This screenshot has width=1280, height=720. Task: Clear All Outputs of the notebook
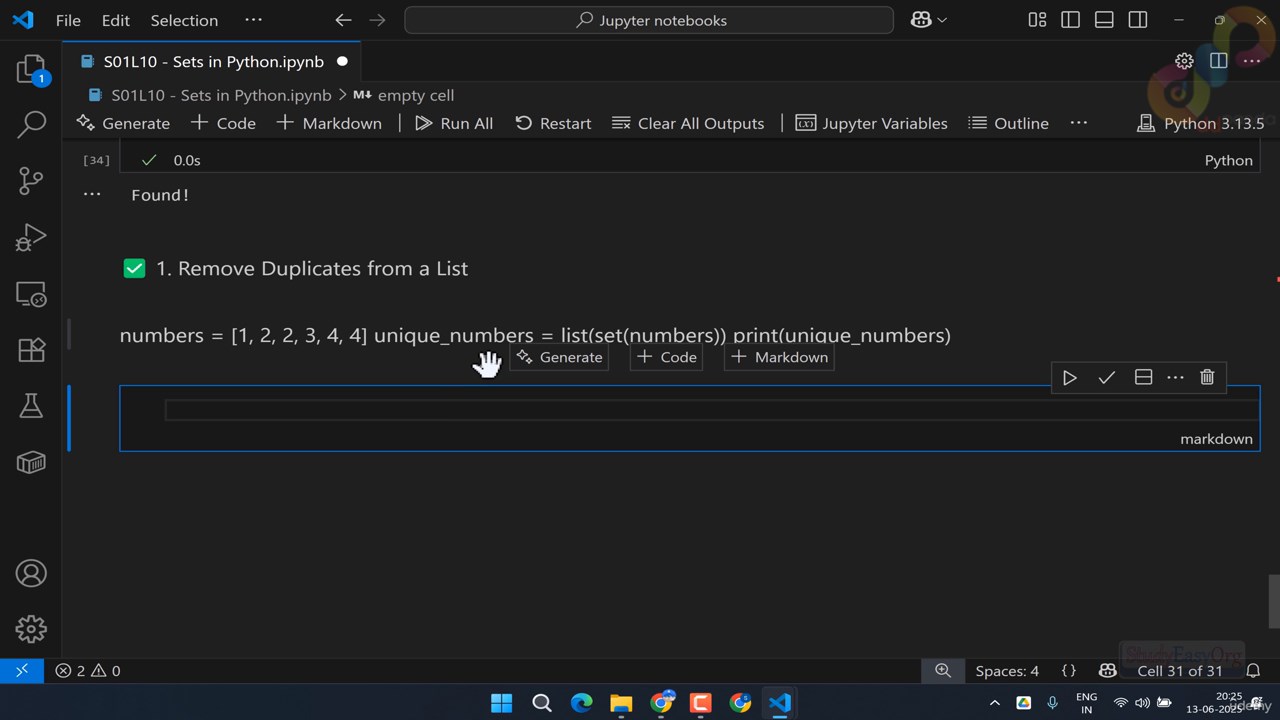tap(688, 123)
